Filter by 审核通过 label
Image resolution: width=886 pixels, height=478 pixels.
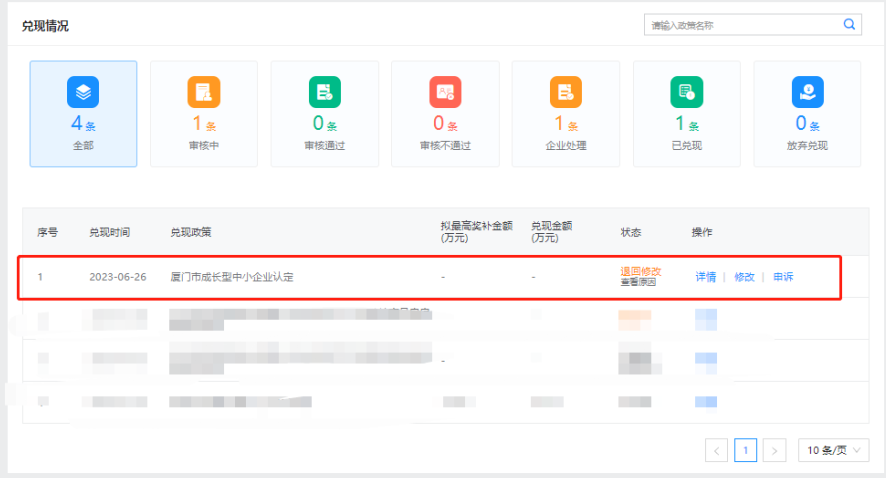coord(325,146)
